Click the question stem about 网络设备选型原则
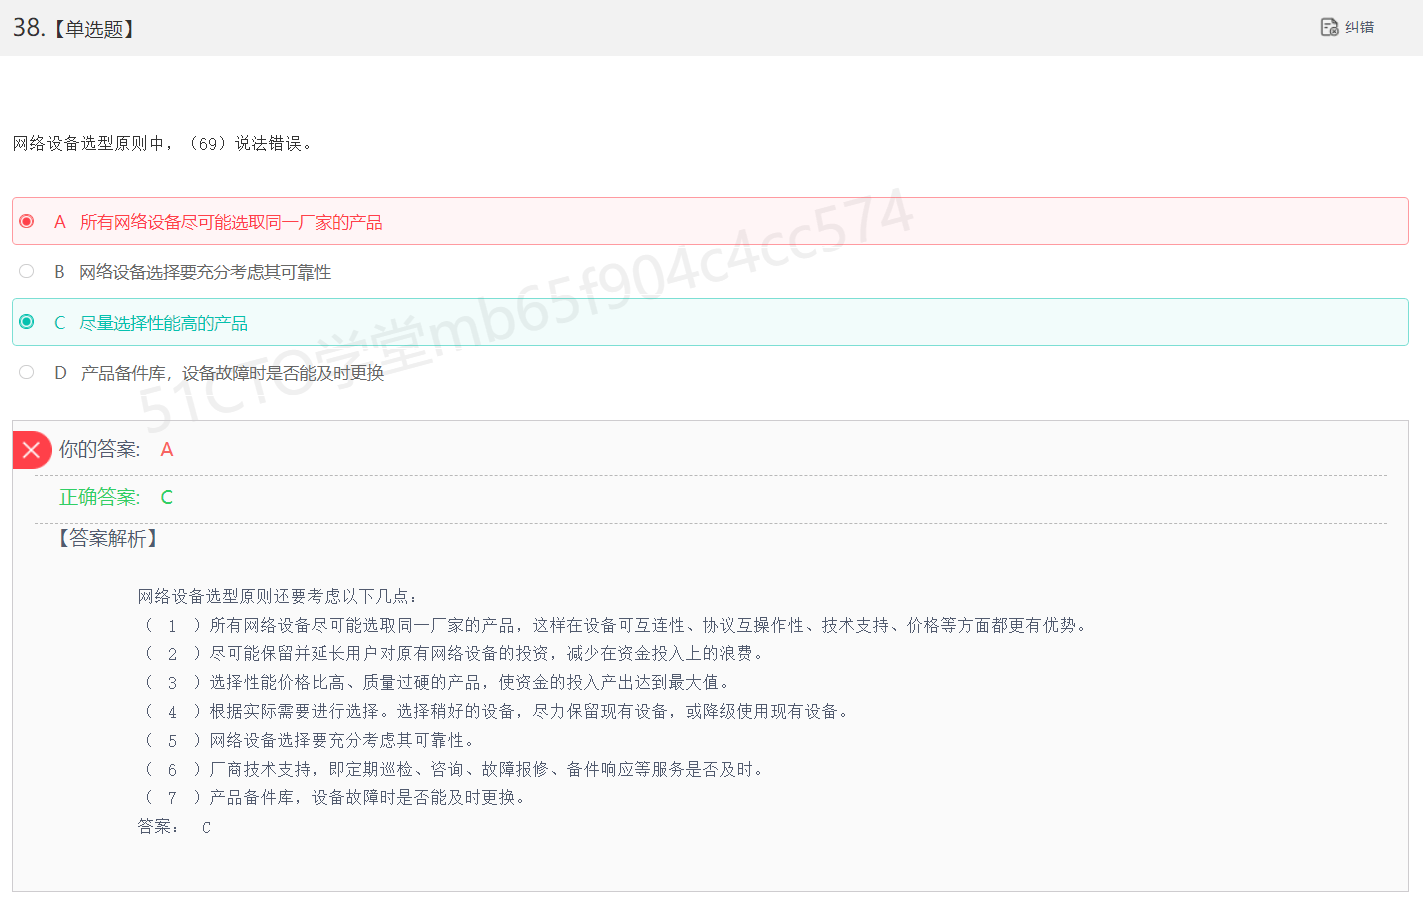The width and height of the screenshot is (1423, 897). (163, 143)
